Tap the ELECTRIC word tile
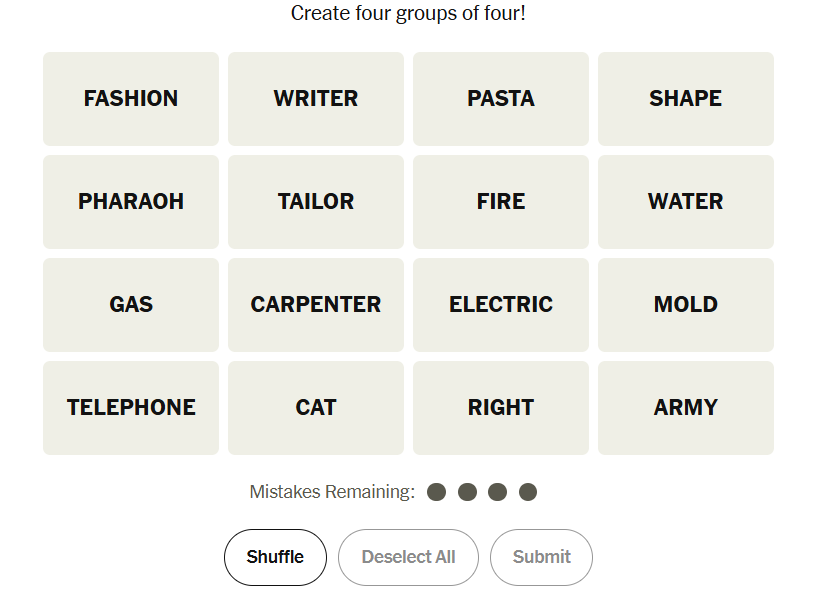This screenshot has height=613, width=823. (501, 305)
